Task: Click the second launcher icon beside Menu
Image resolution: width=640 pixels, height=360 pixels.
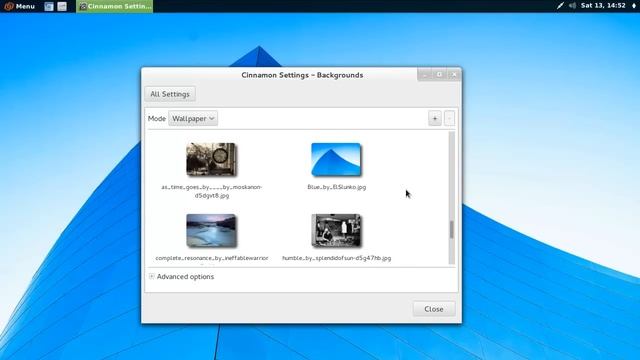Action: tap(62, 6)
